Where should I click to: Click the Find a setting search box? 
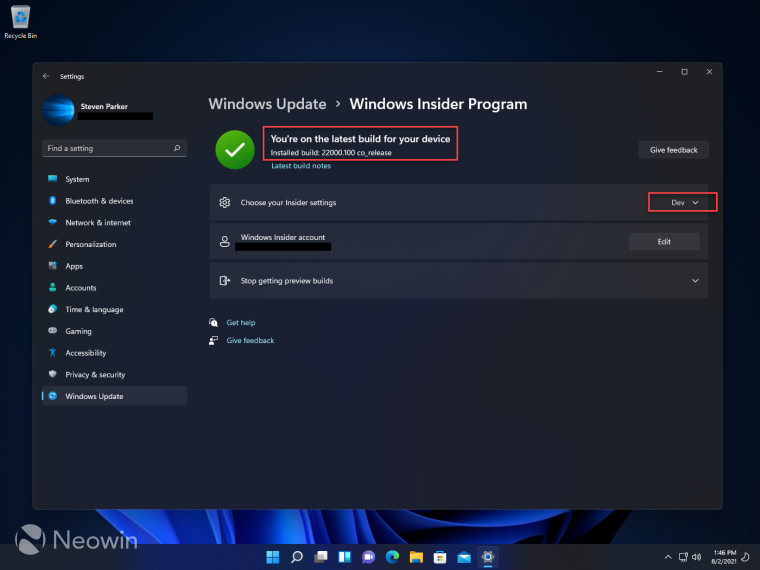114,148
